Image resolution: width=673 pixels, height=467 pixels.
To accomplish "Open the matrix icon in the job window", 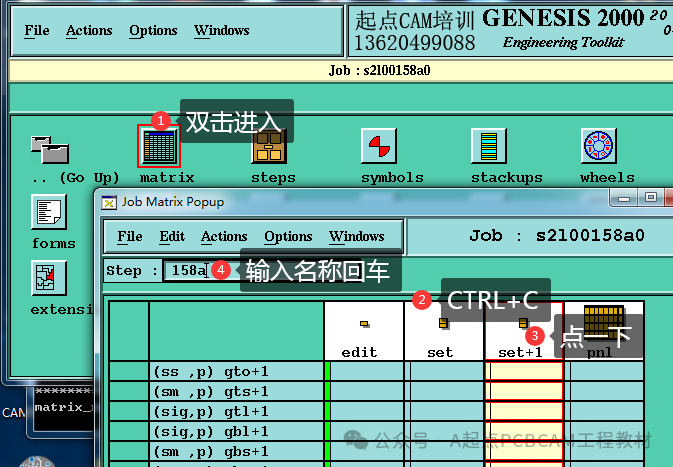I will pos(159,146).
